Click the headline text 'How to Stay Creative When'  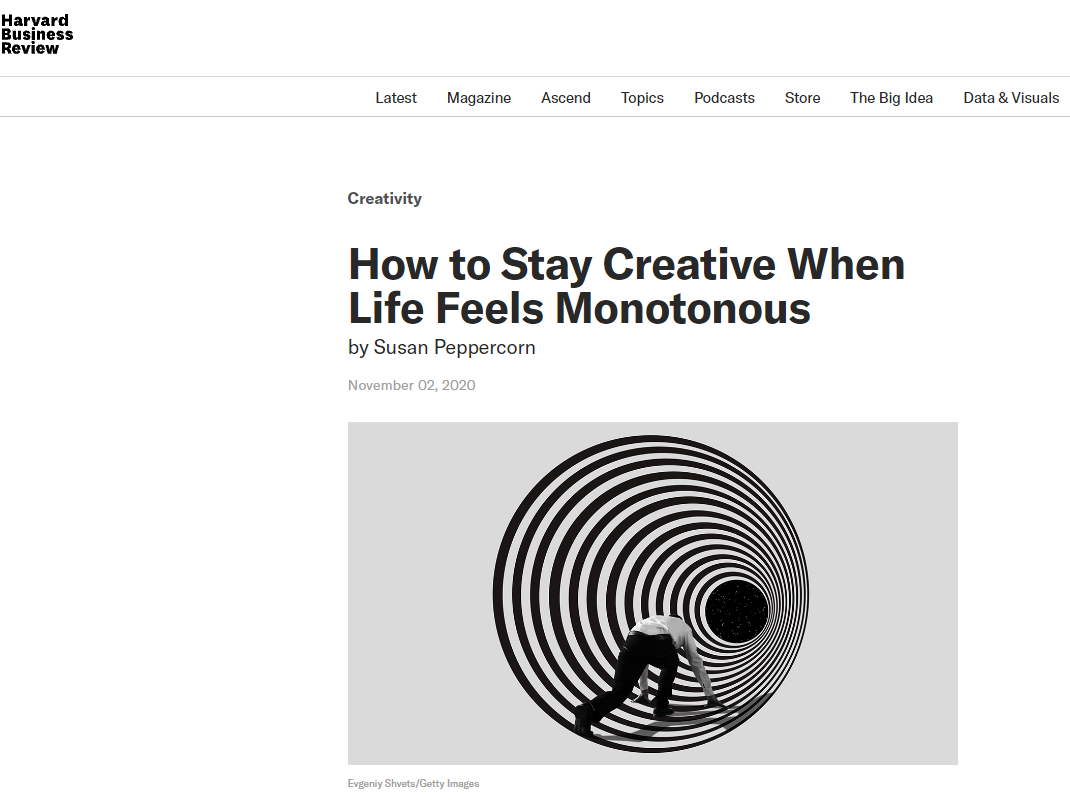pos(626,265)
